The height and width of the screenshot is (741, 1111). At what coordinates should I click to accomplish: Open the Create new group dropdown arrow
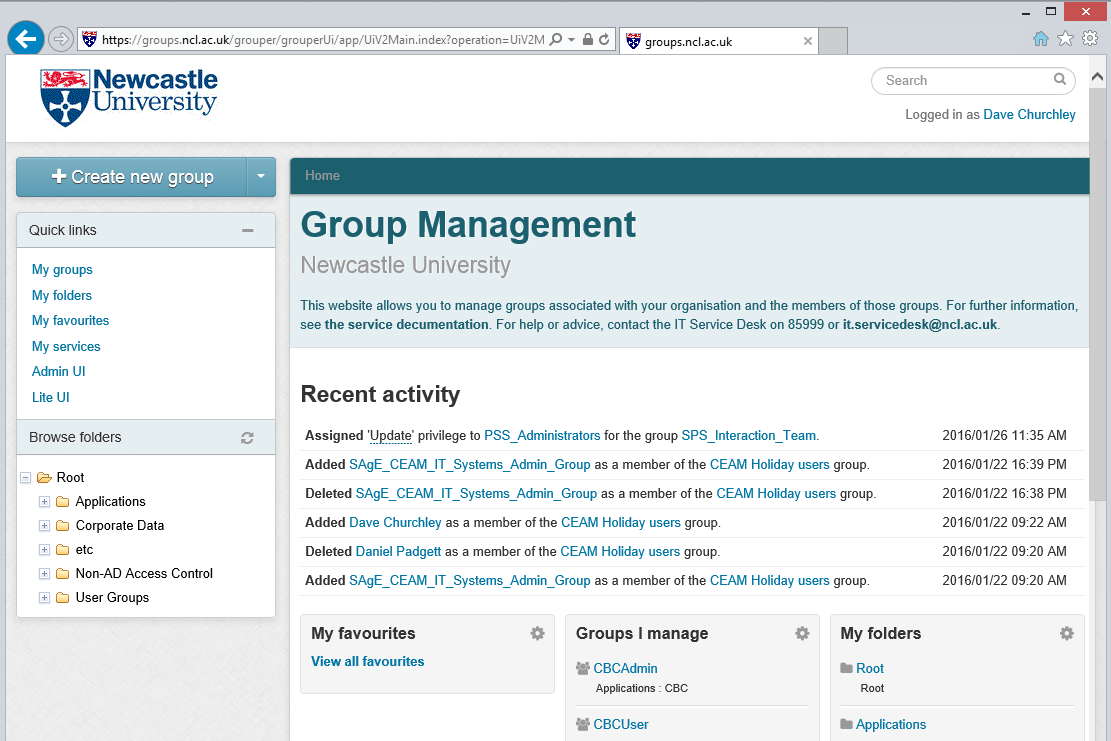[x=261, y=177]
